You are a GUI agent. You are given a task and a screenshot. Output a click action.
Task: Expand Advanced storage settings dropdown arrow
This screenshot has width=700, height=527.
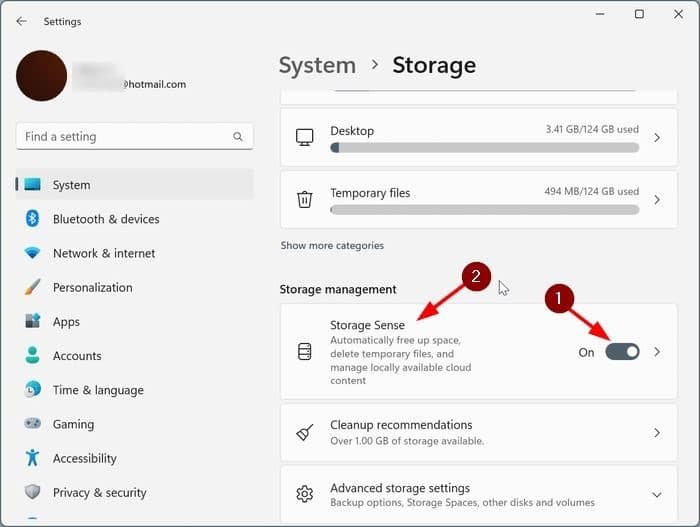pos(657,495)
